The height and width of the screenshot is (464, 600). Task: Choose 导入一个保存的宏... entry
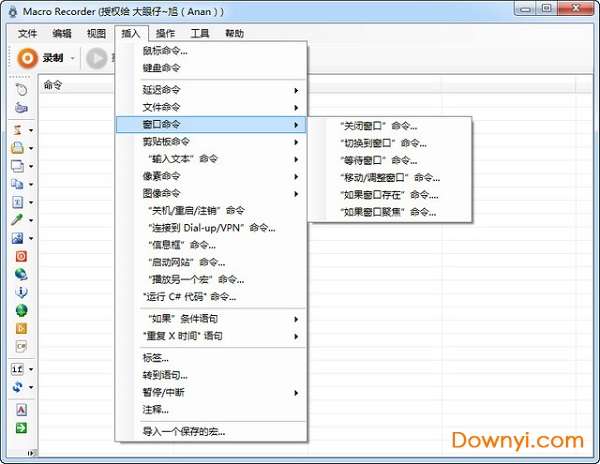(x=211, y=432)
